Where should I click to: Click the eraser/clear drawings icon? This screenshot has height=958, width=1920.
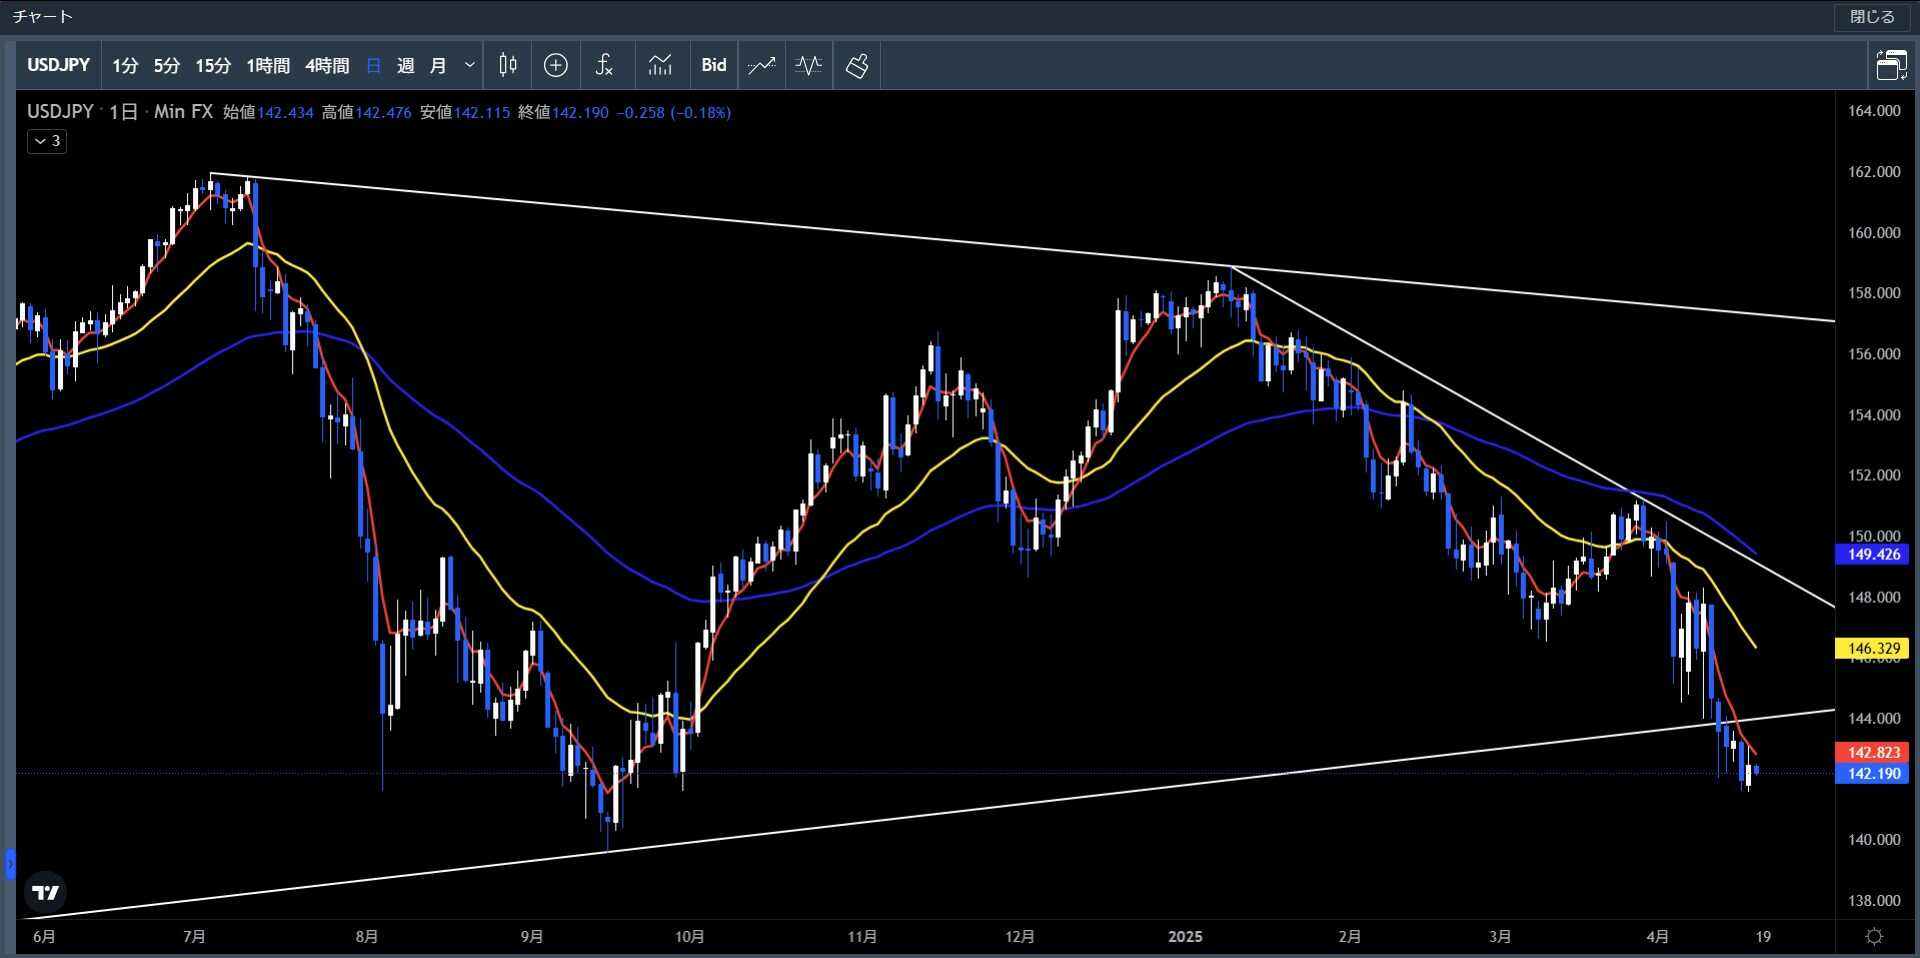pyautogui.click(x=857, y=65)
